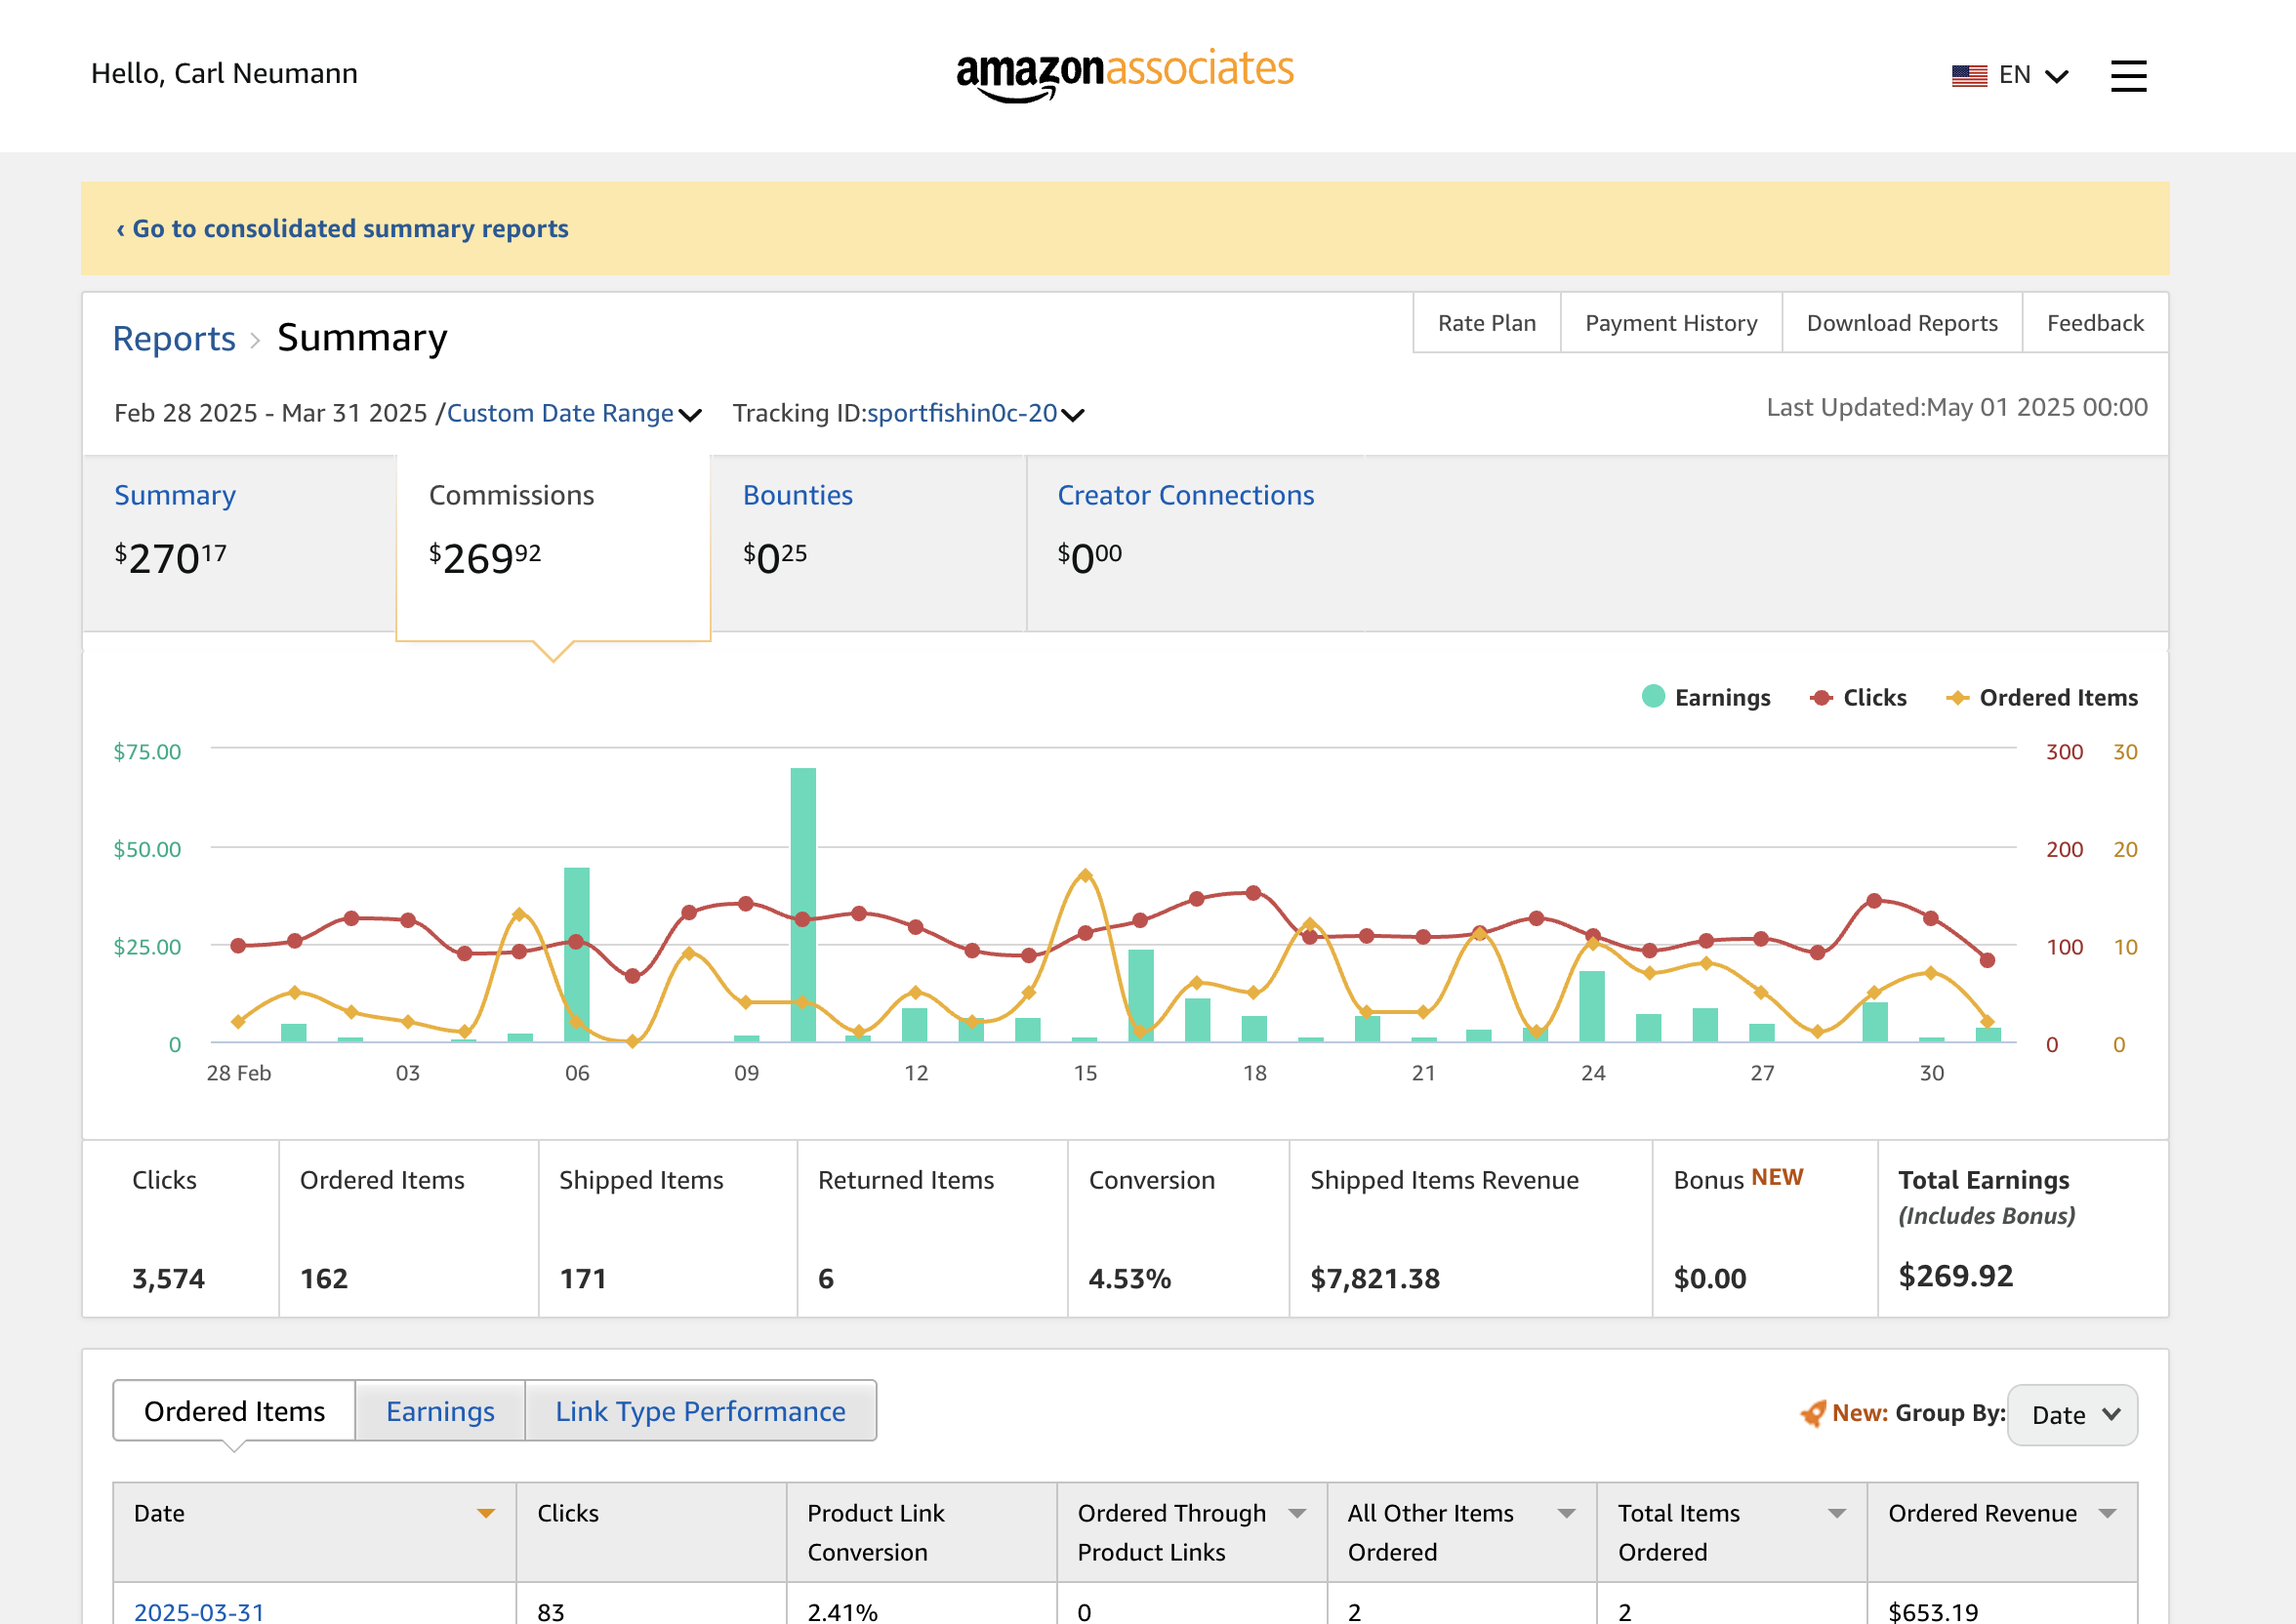
Task: Click the Returned Items value 6
Action: point(826,1278)
